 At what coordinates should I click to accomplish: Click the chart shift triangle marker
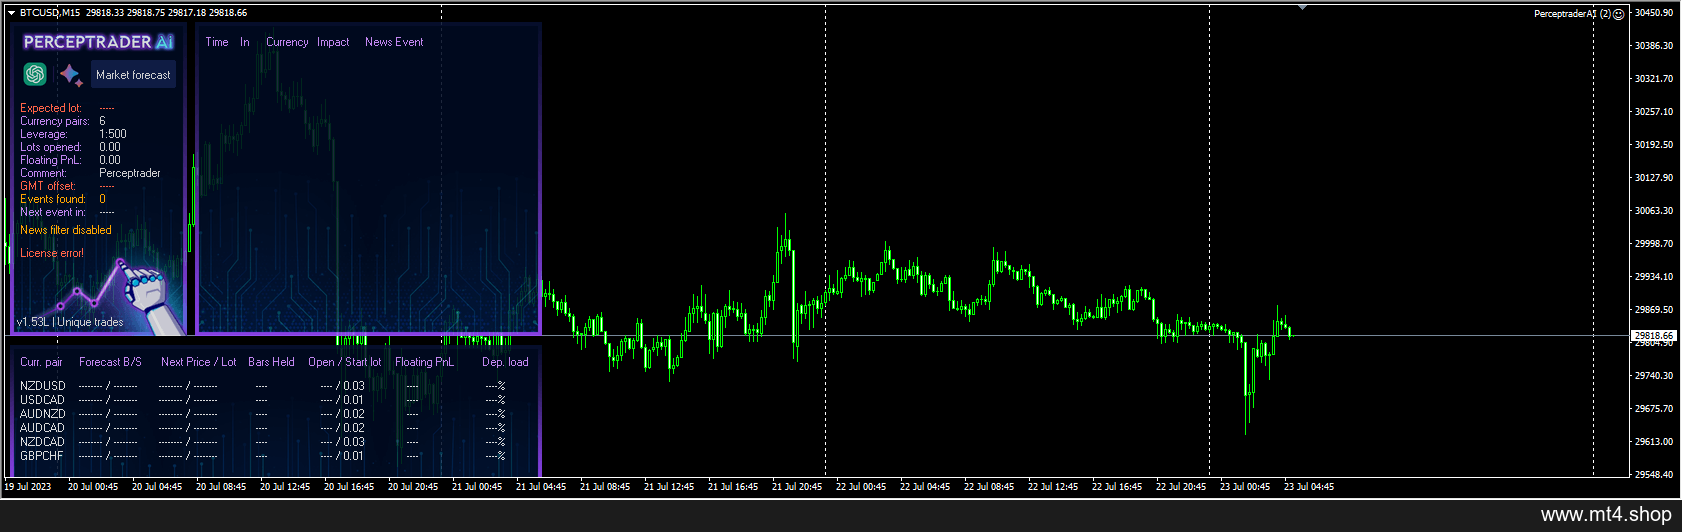pos(1302,8)
